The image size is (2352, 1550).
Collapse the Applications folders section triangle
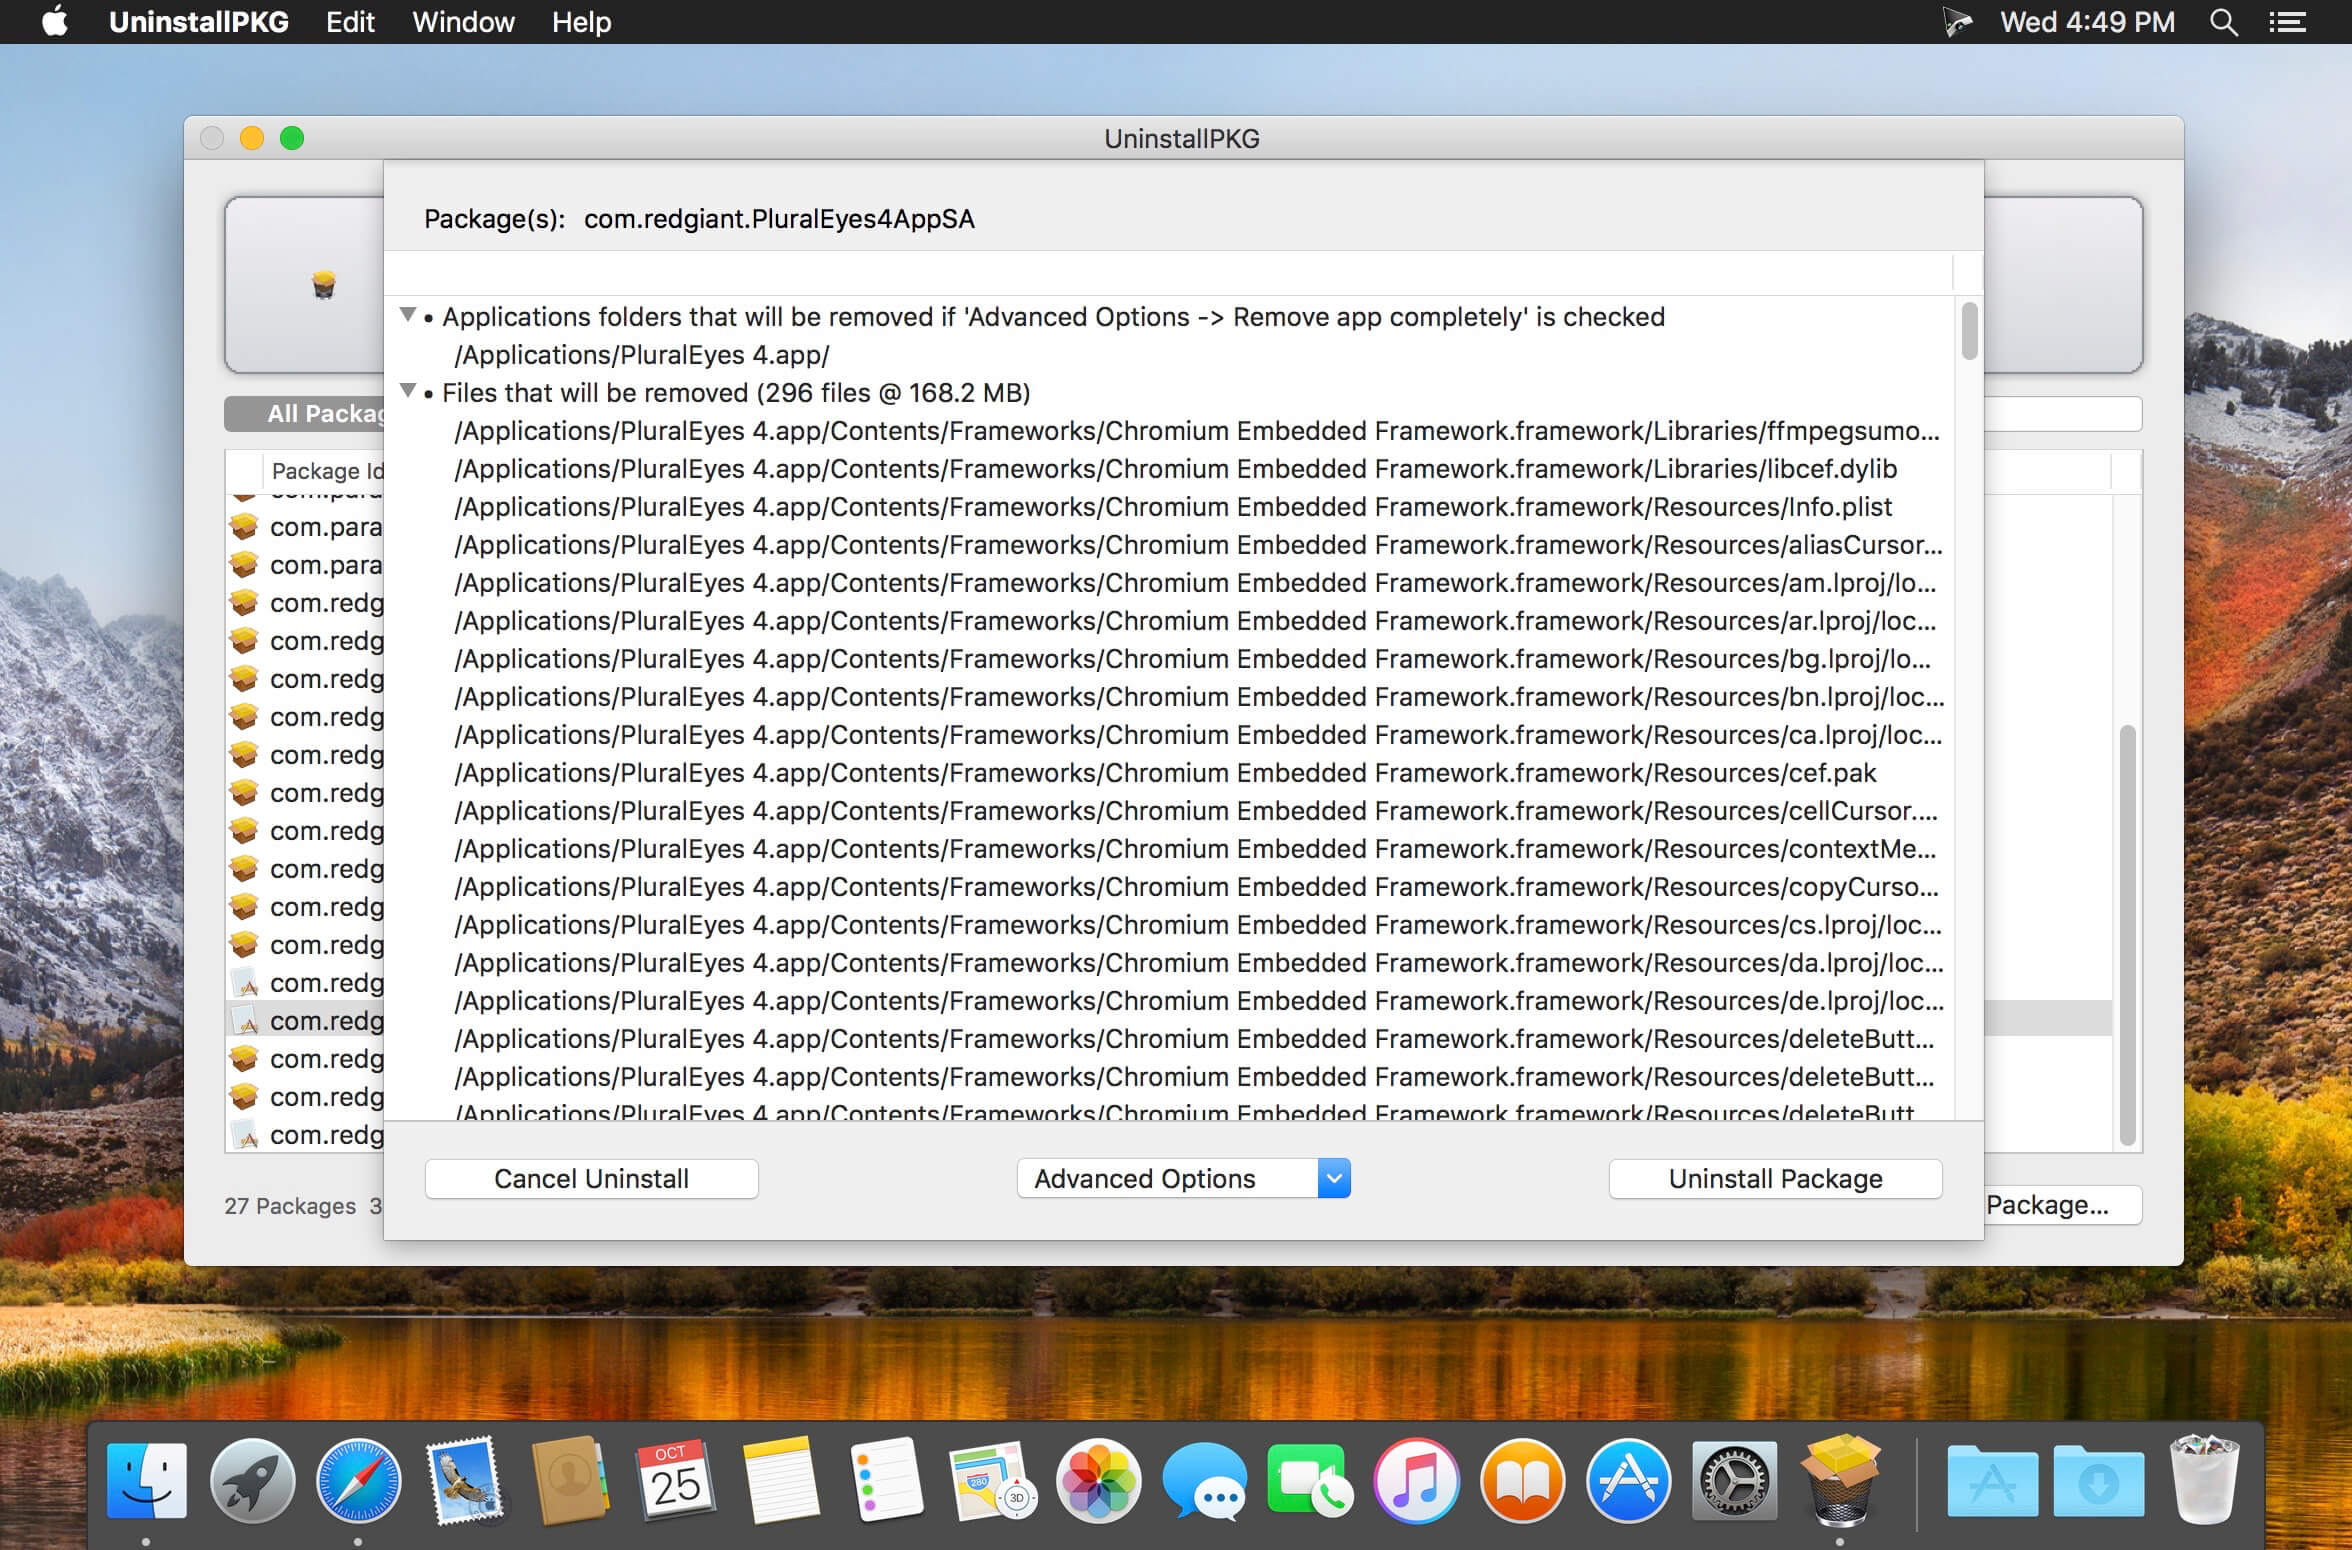pyautogui.click(x=408, y=315)
